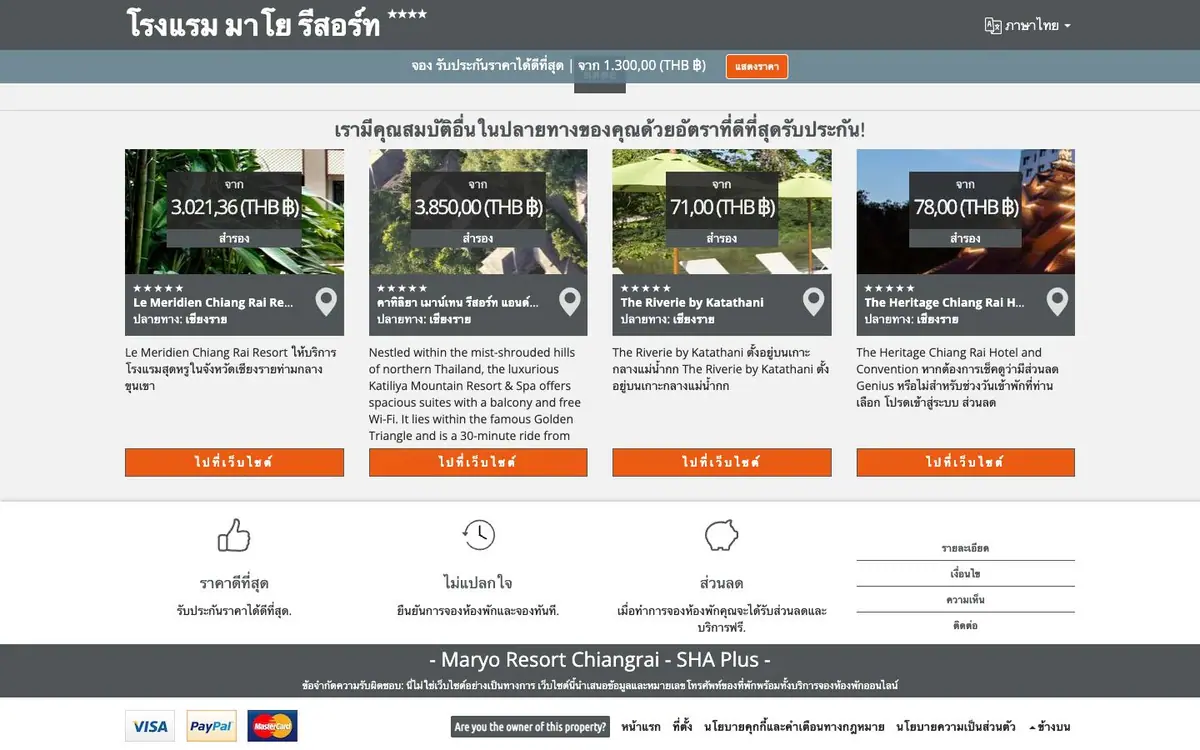Screen dimensions: 1200x750
Task: Click the piggy bank discount icon
Action: [722, 535]
